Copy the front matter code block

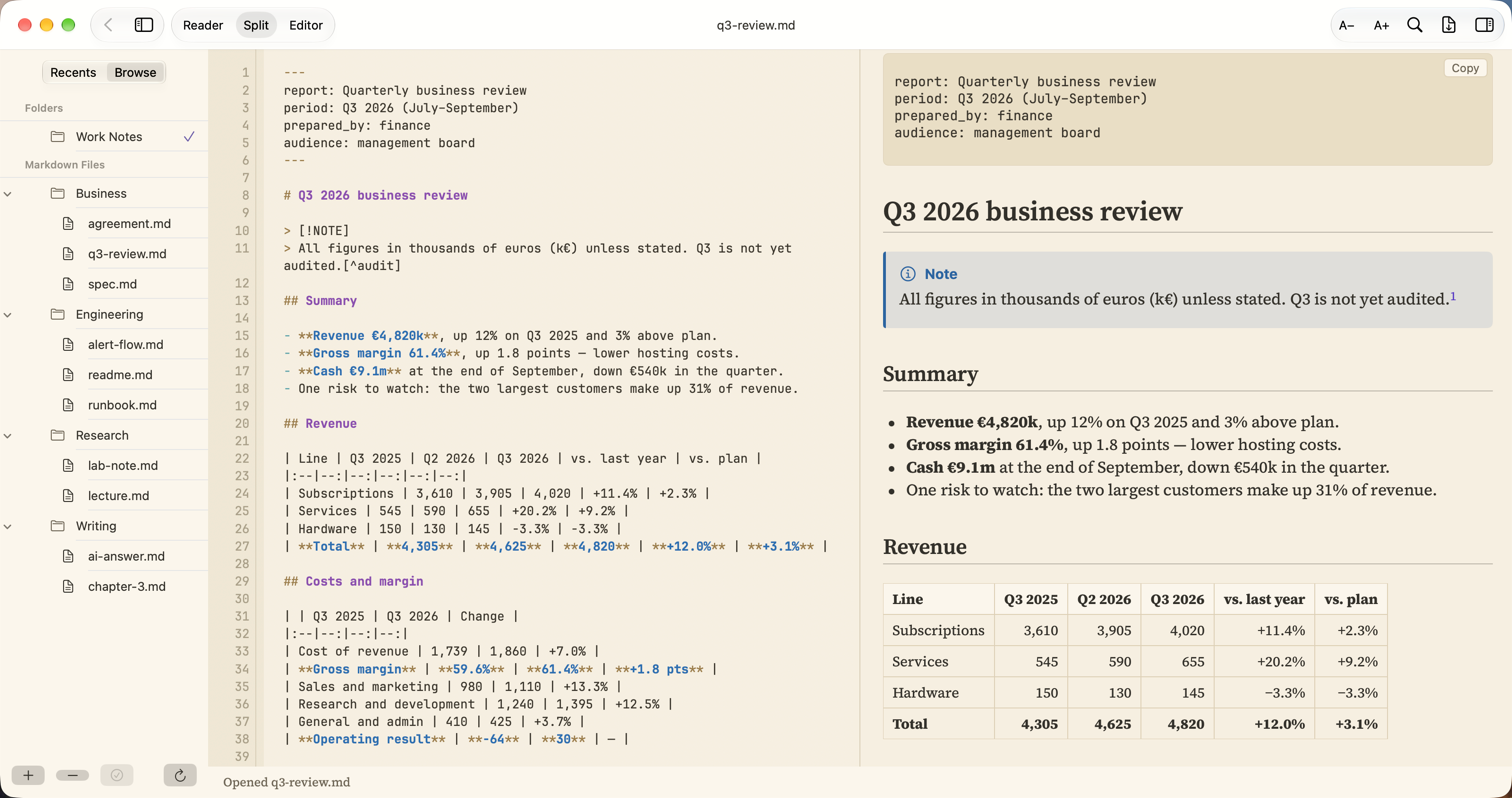(x=1465, y=68)
